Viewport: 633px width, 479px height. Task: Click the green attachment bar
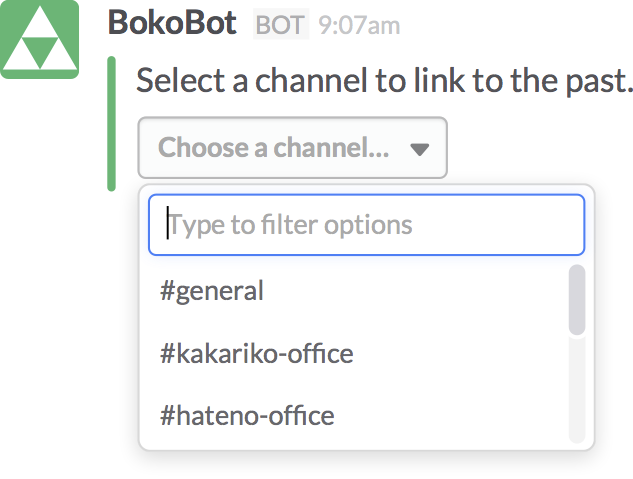tap(112, 123)
